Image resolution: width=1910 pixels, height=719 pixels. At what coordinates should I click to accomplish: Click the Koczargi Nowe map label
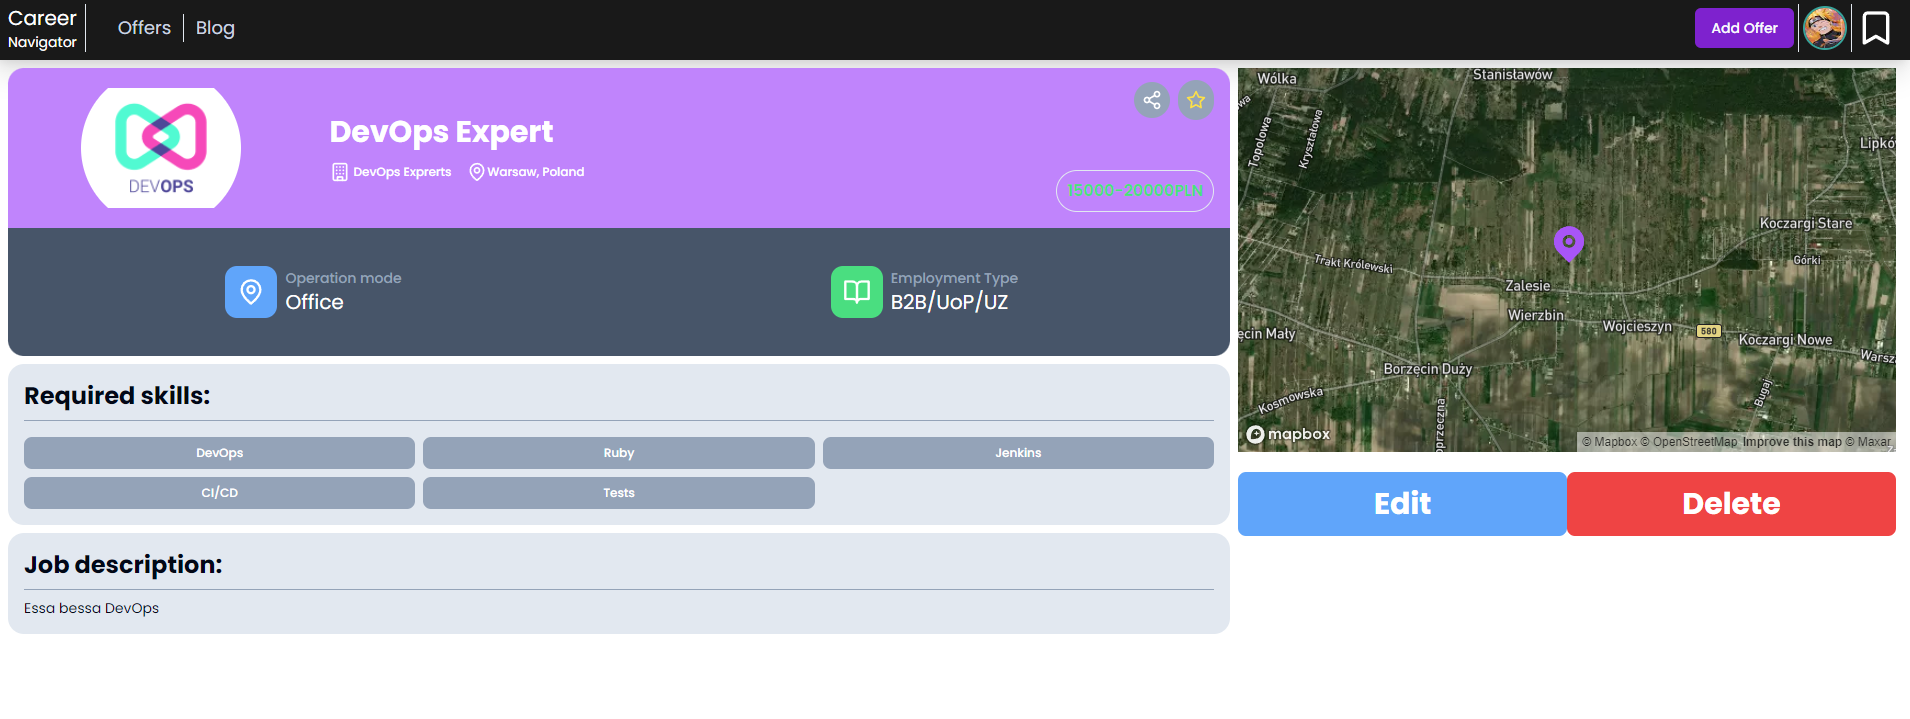1785,340
